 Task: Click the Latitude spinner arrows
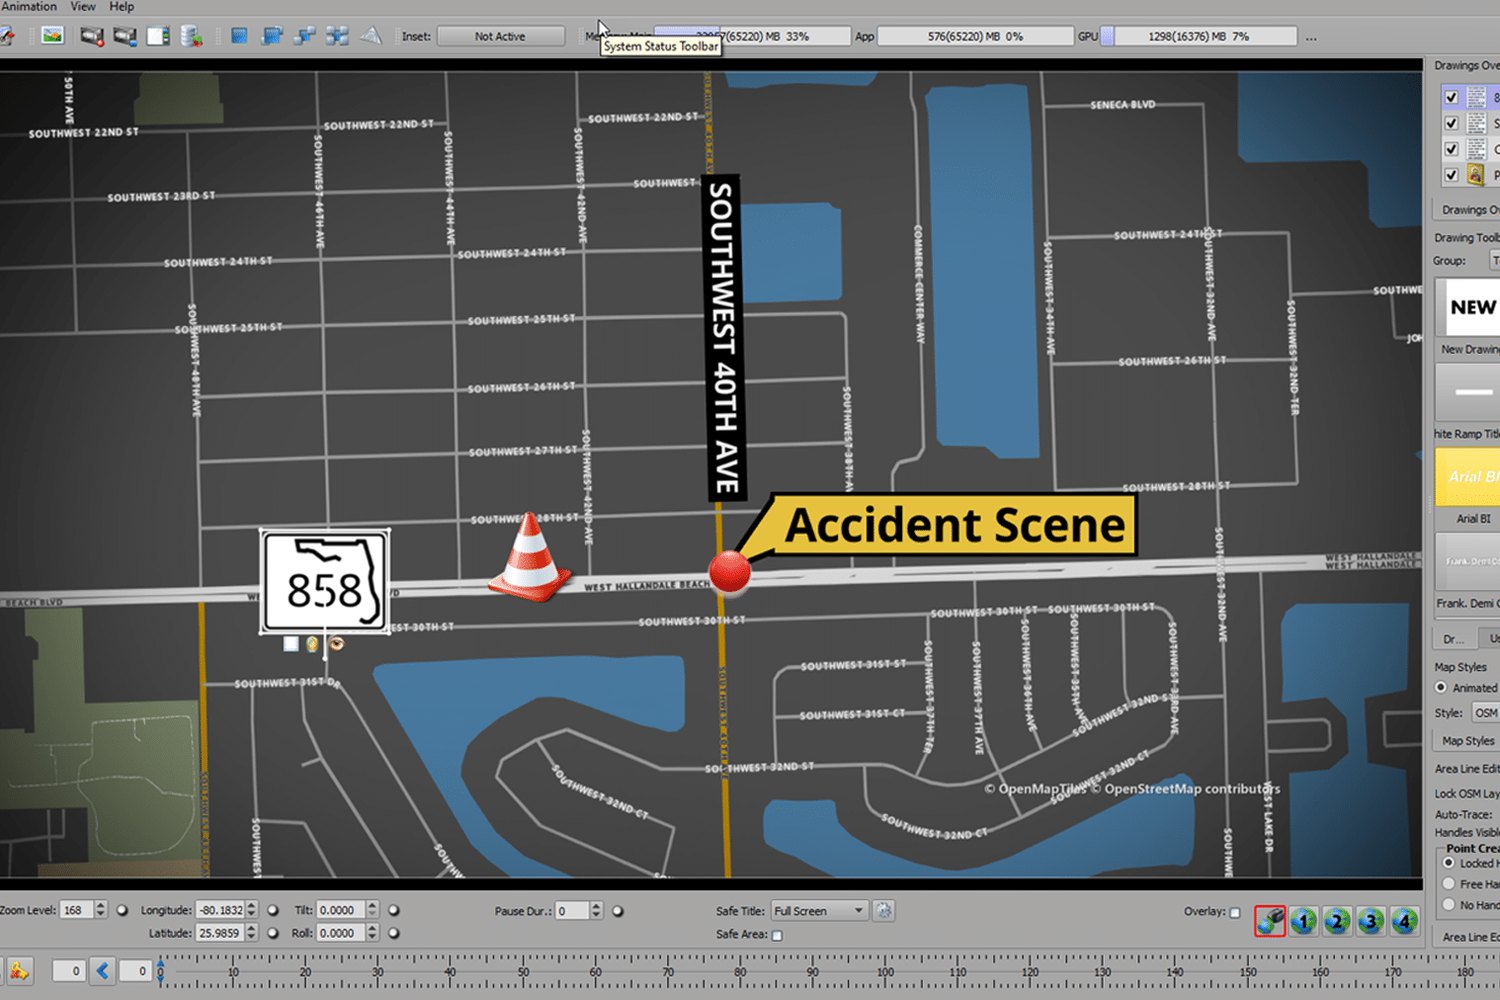pyautogui.click(x=251, y=933)
